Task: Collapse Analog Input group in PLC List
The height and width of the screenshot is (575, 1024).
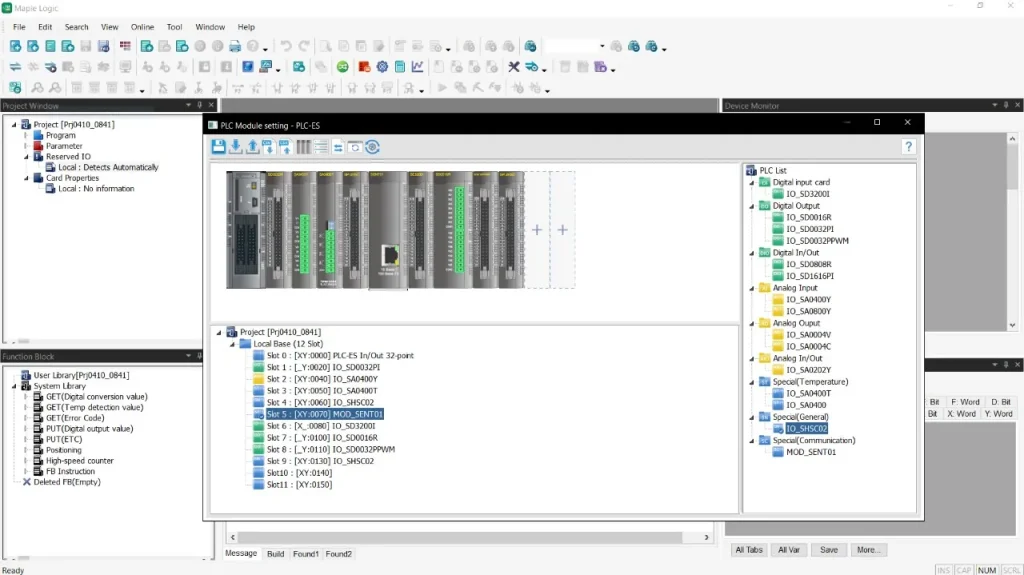Action: 752,288
